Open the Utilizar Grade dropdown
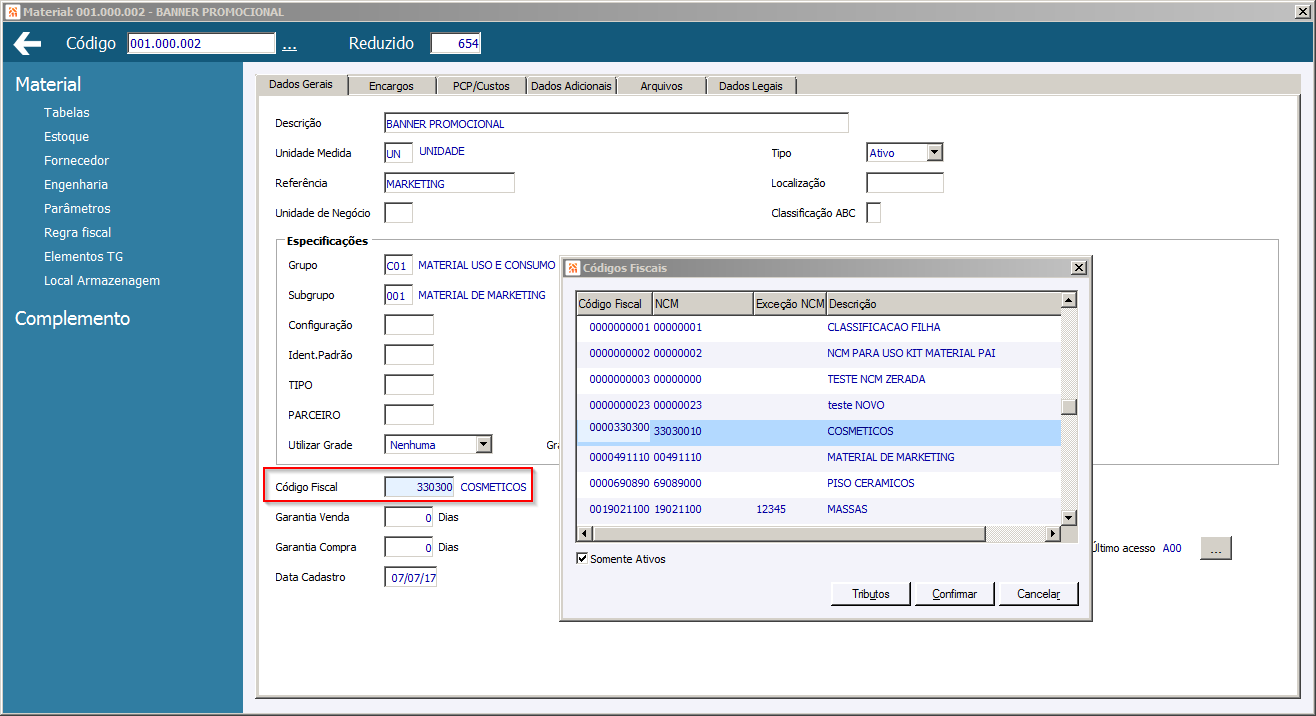This screenshot has height=716, width=1316. click(x=483, y=445)
